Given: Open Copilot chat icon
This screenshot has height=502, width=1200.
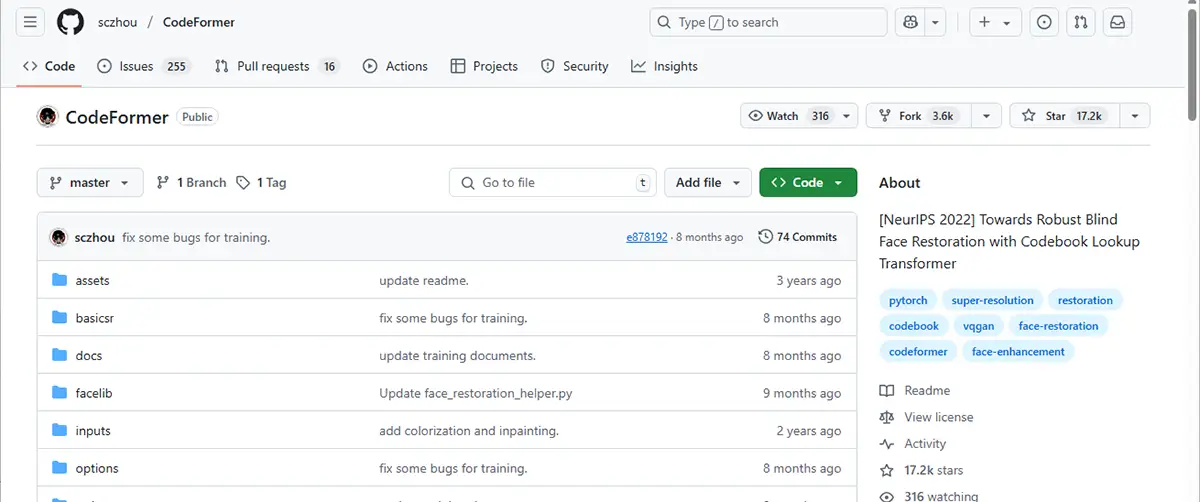Looking at the screenshot, I should tap(910, 22).
